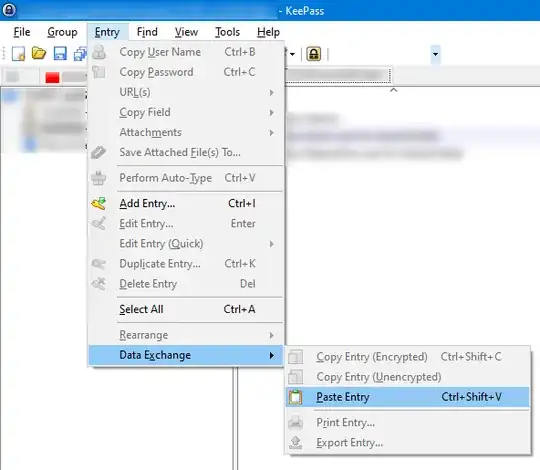The image size is (540, 470).
Task: Click the collapse chevron below the column header
Action: point(393,90)
